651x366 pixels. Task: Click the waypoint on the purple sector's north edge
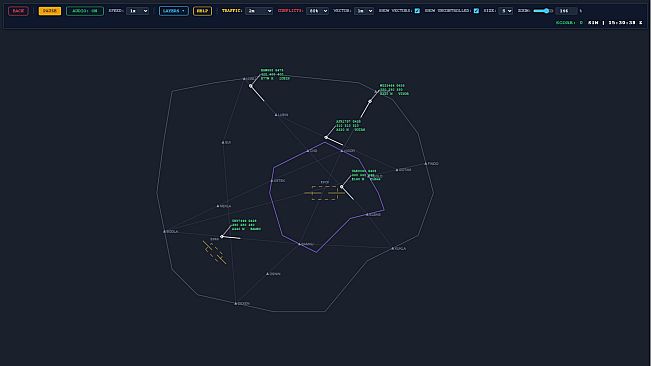pos(342,151)
